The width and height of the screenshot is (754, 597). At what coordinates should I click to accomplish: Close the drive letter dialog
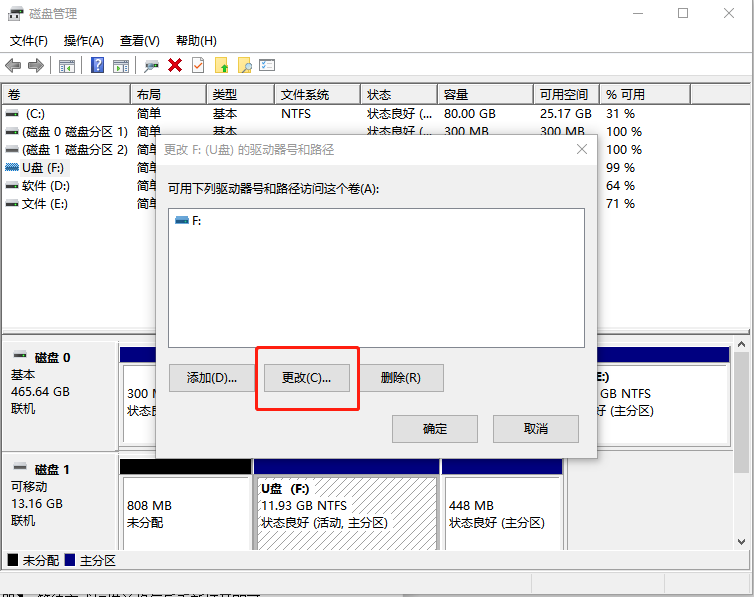pyautogui.click(x=582, y=149)
